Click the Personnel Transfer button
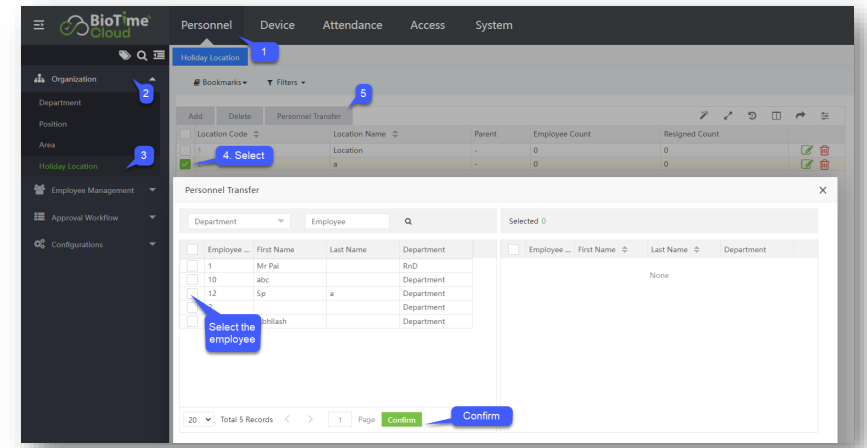 pos(308,116)
